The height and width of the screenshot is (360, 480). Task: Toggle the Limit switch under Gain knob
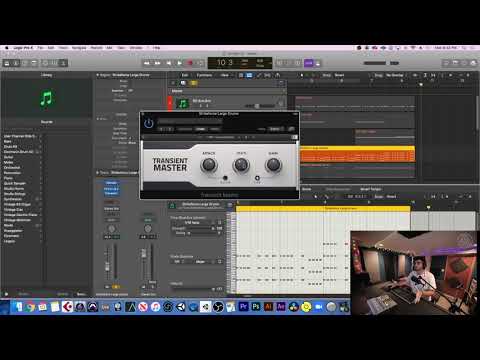[x=257, y=178]
